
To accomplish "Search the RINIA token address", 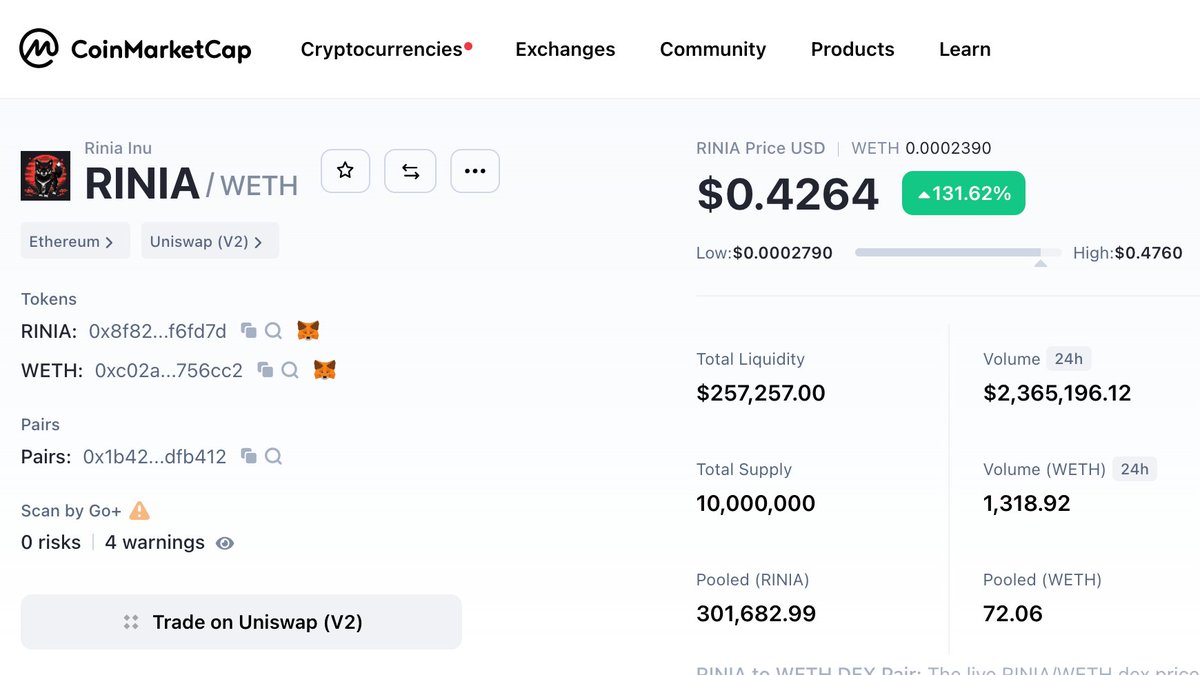I will [x=273, y=331].
